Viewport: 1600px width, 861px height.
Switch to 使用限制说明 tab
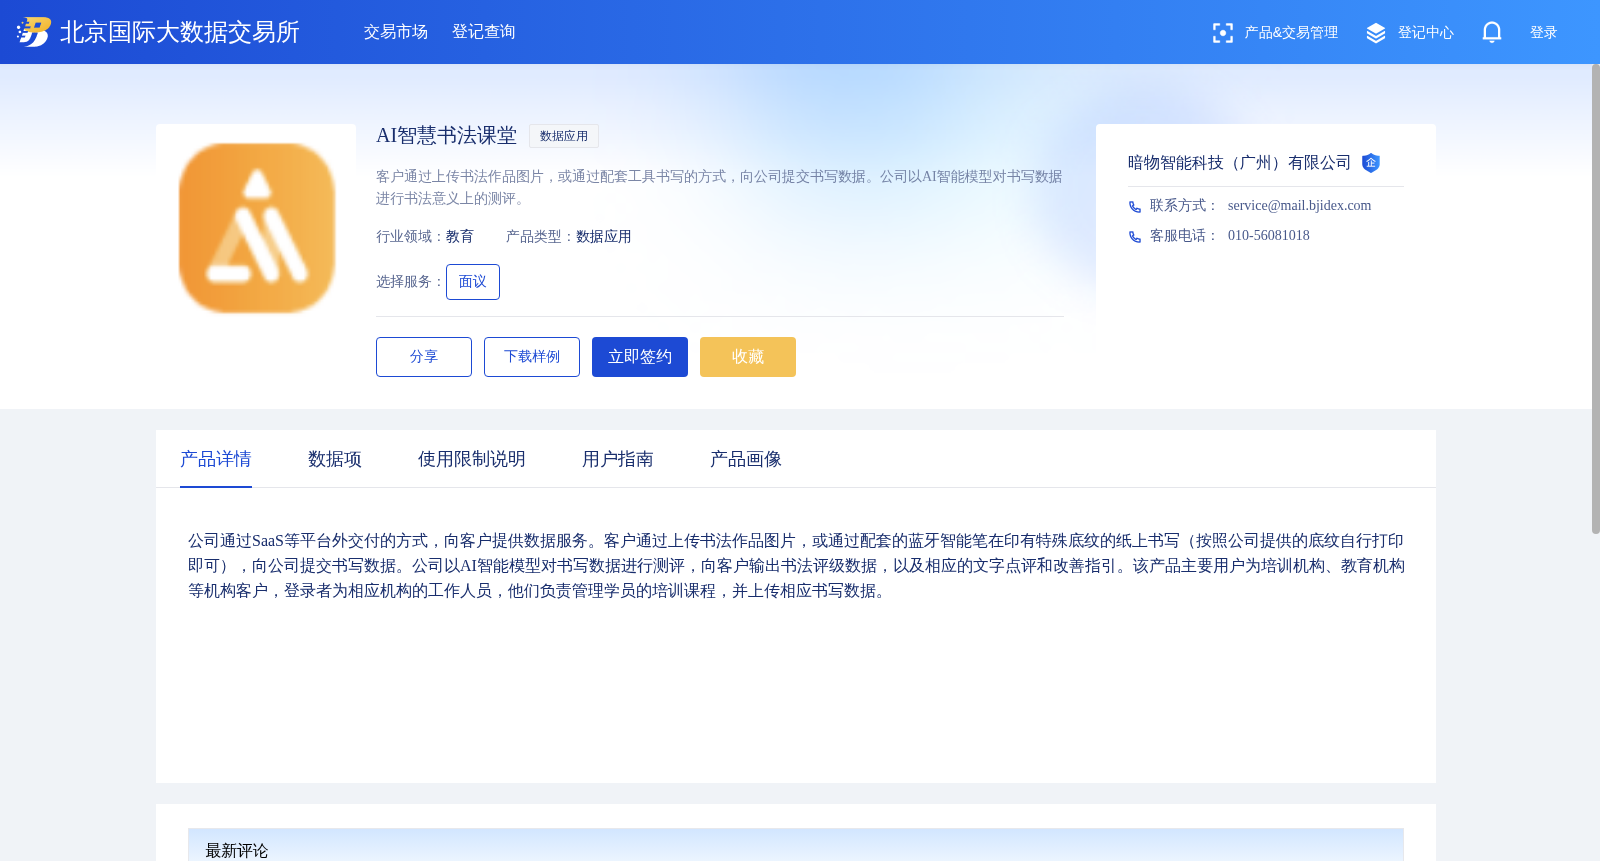click(472, 459)
